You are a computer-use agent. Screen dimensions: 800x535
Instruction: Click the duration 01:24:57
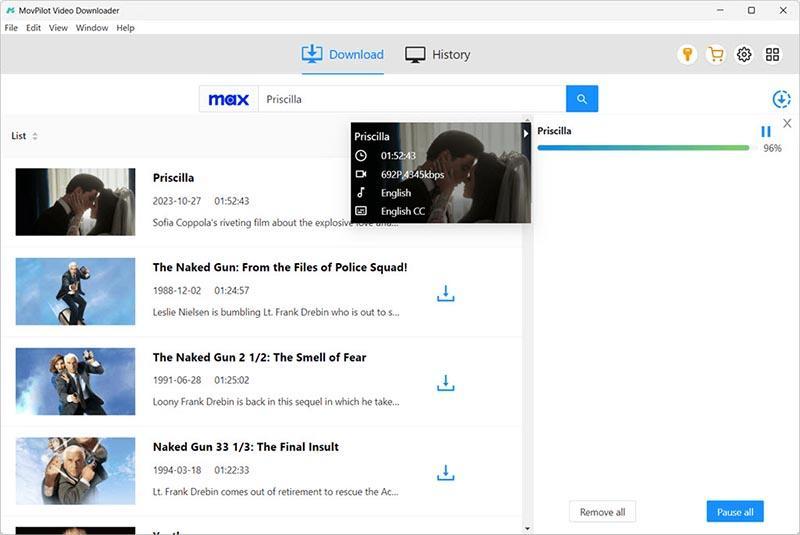232,291
